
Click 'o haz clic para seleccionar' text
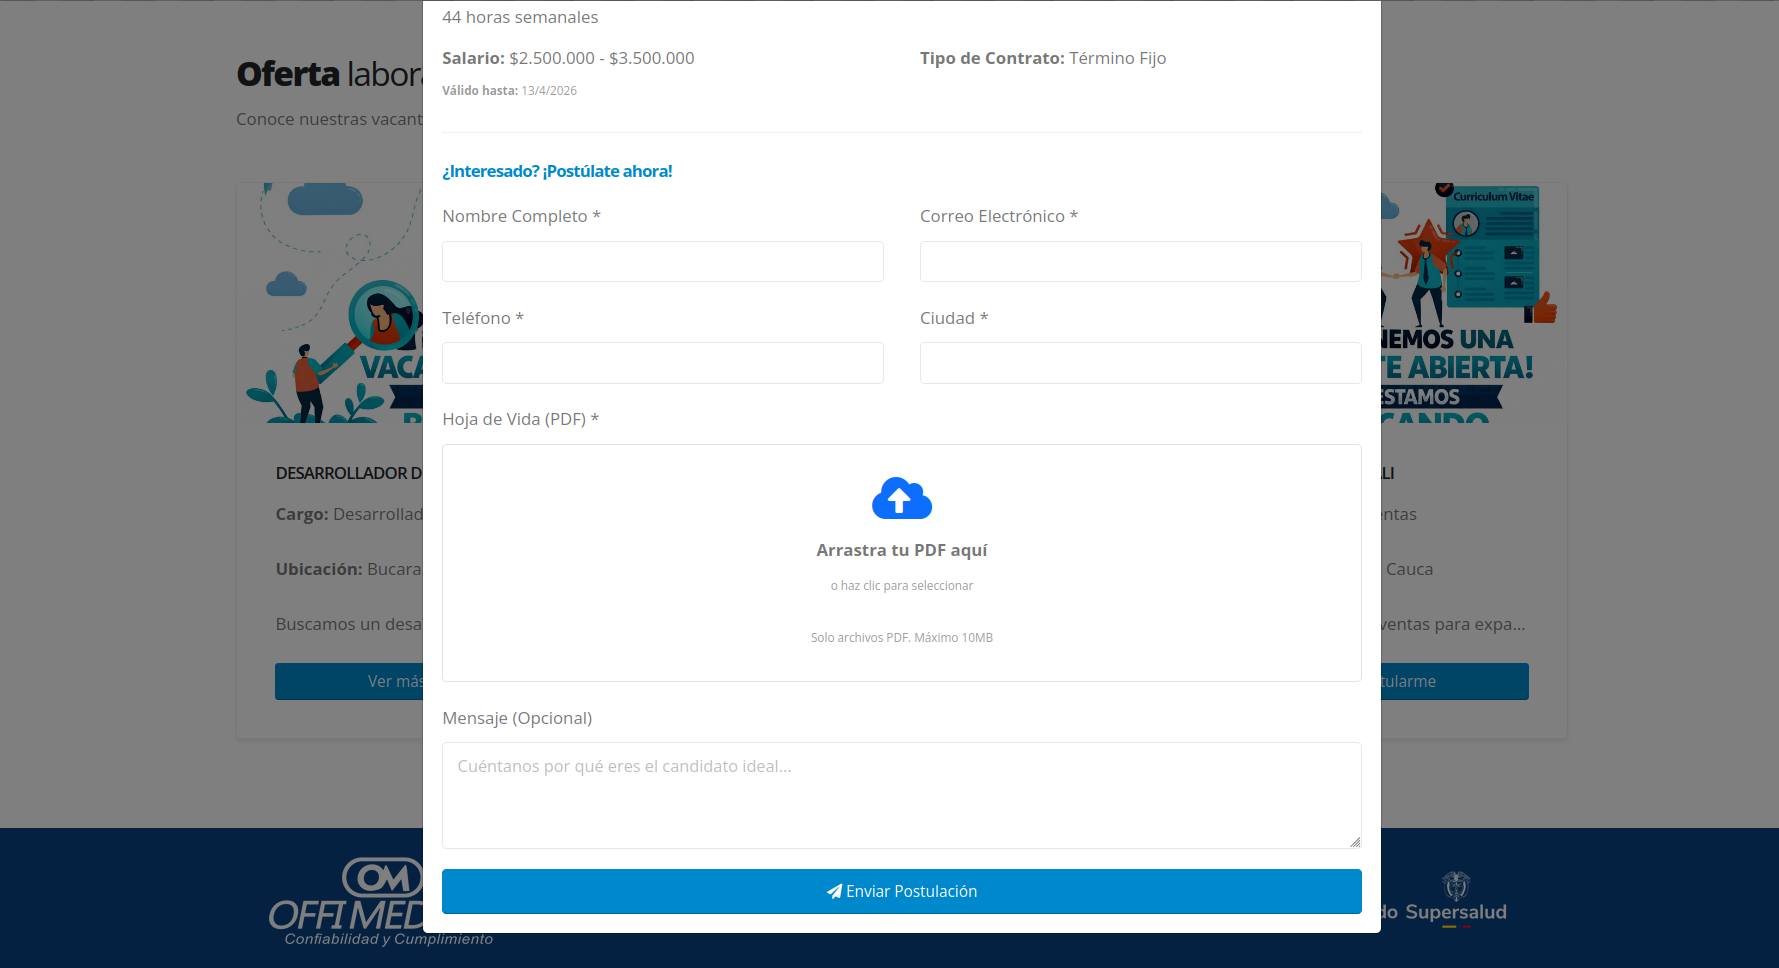(901, 586)
